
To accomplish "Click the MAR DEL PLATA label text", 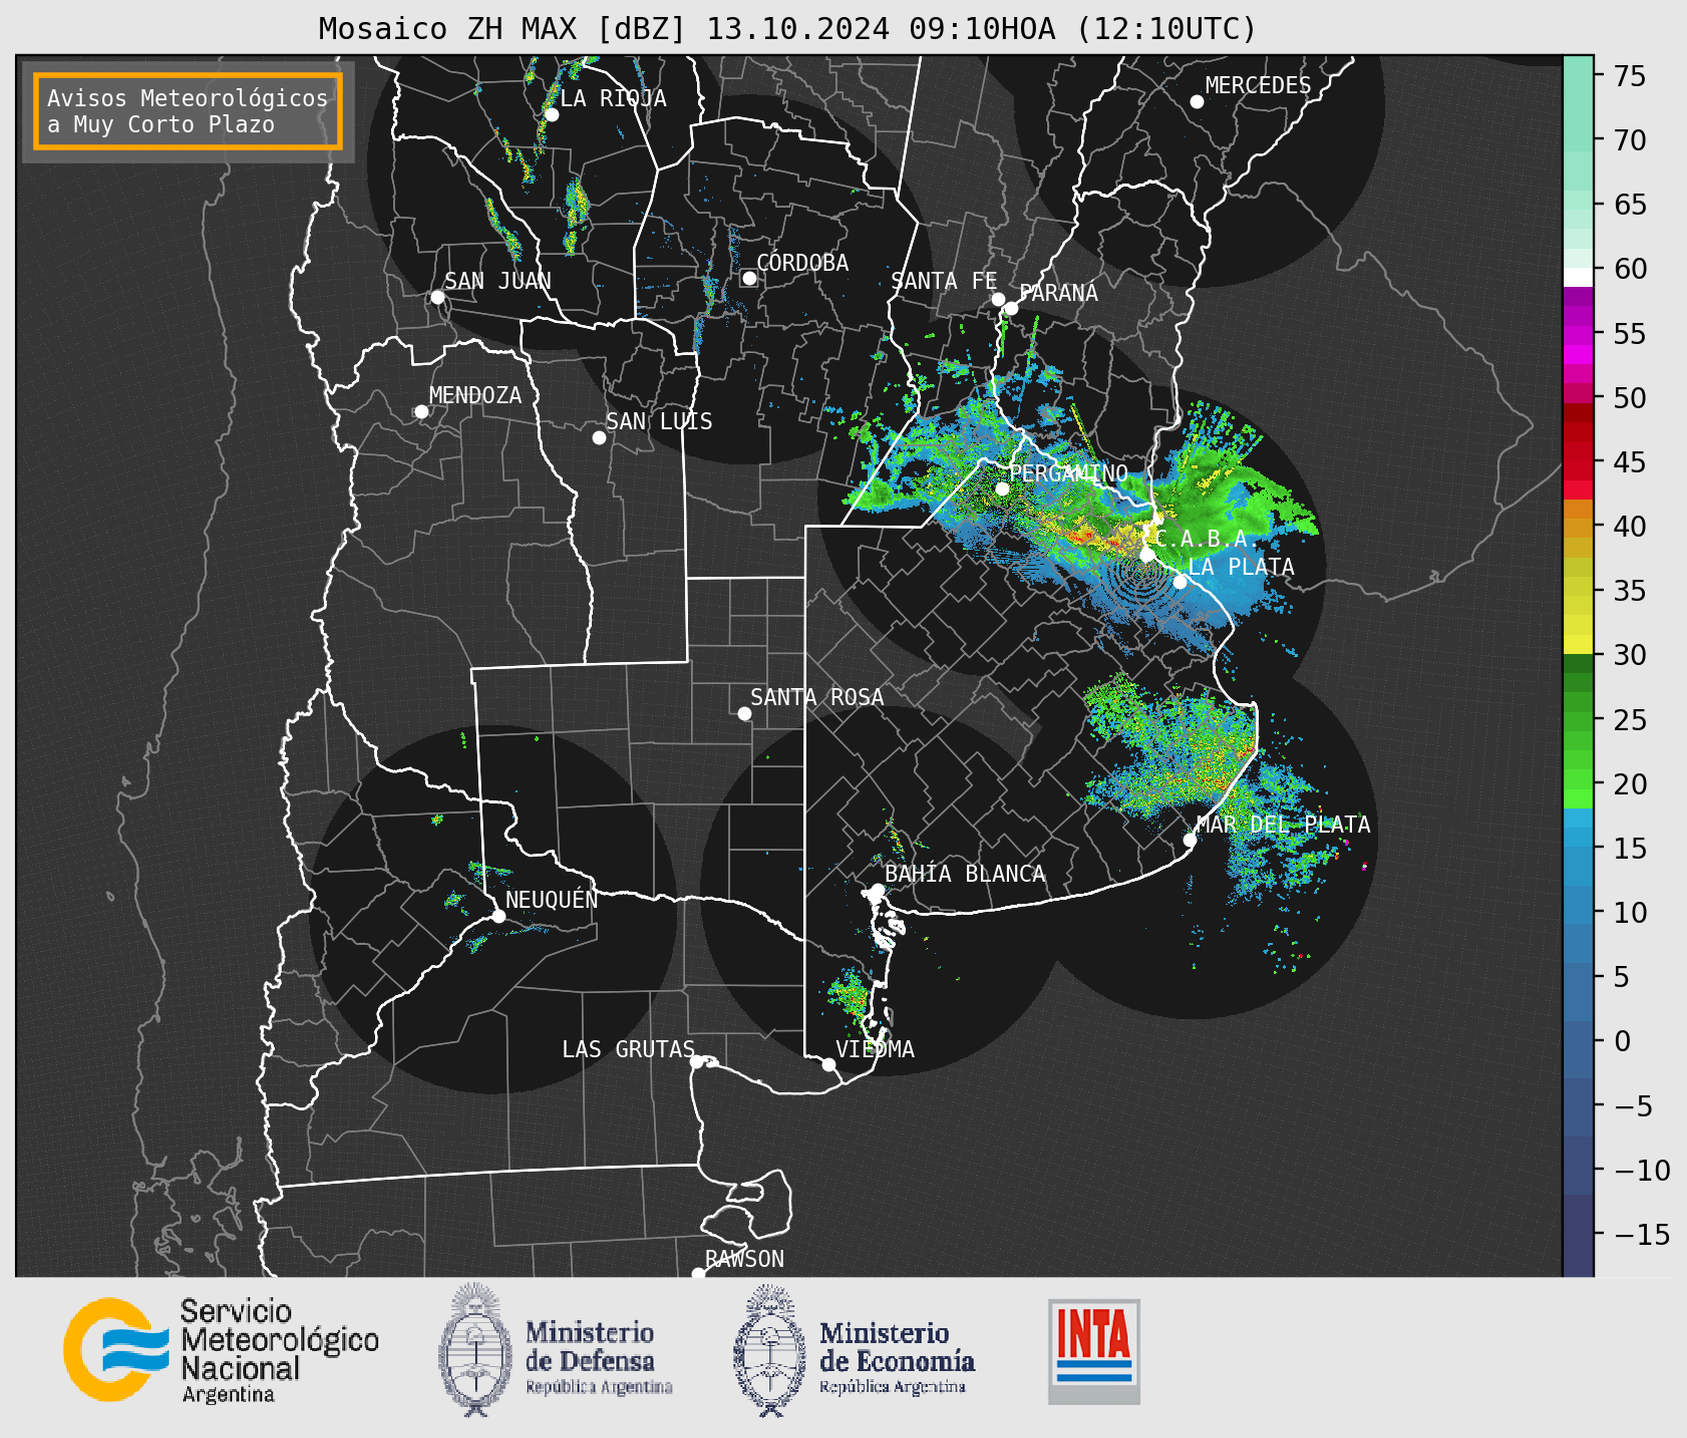I will pos(1283,825).
